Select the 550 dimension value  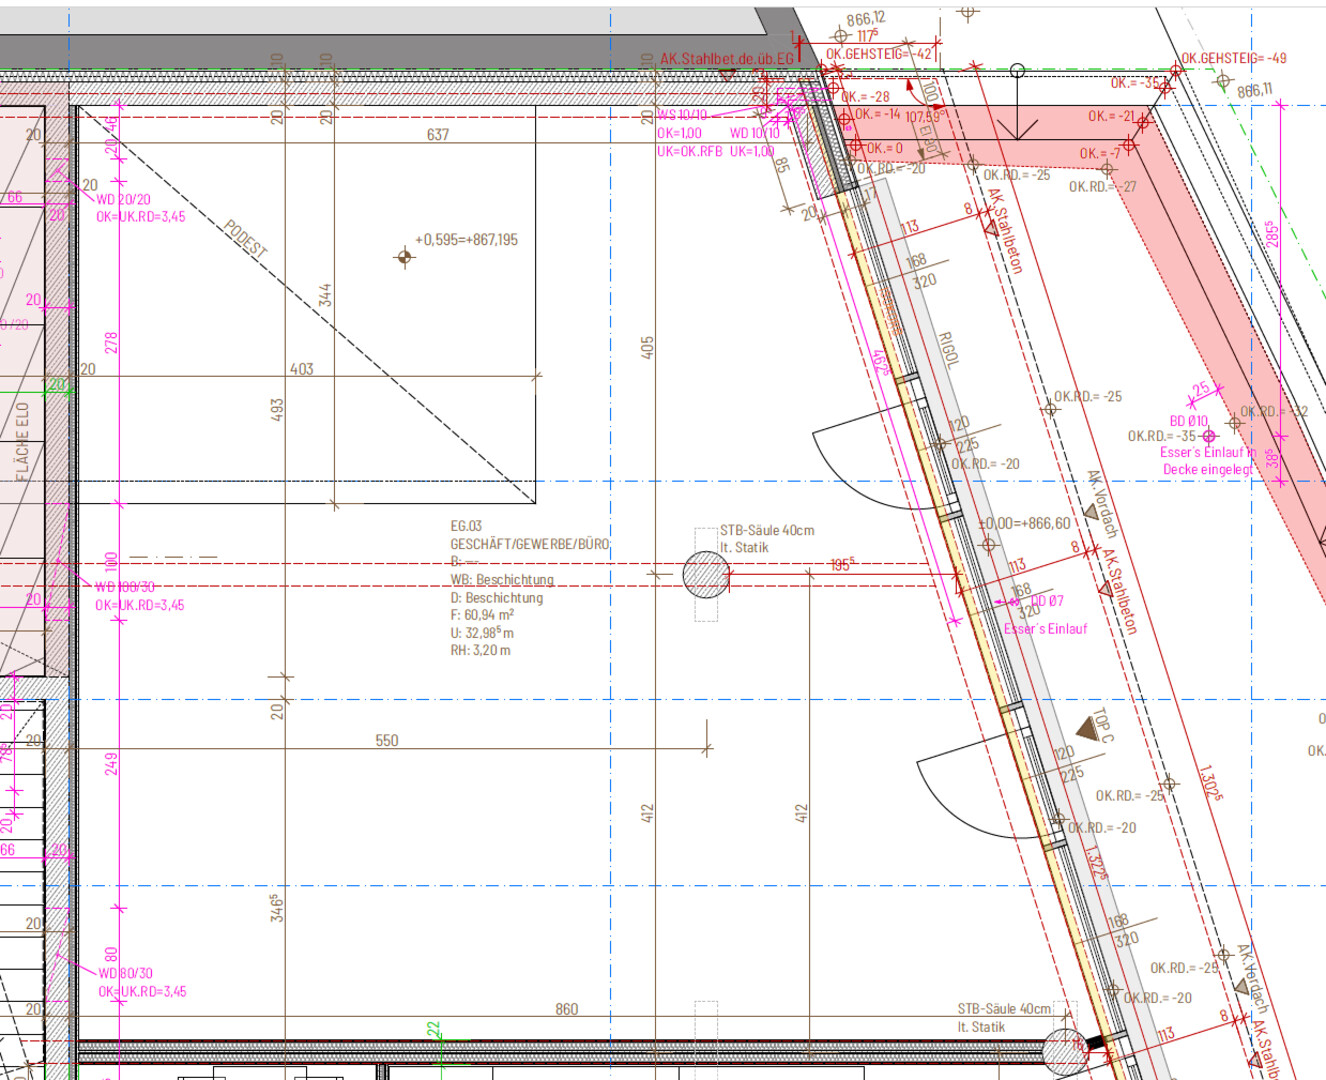(x=387, y=741)
